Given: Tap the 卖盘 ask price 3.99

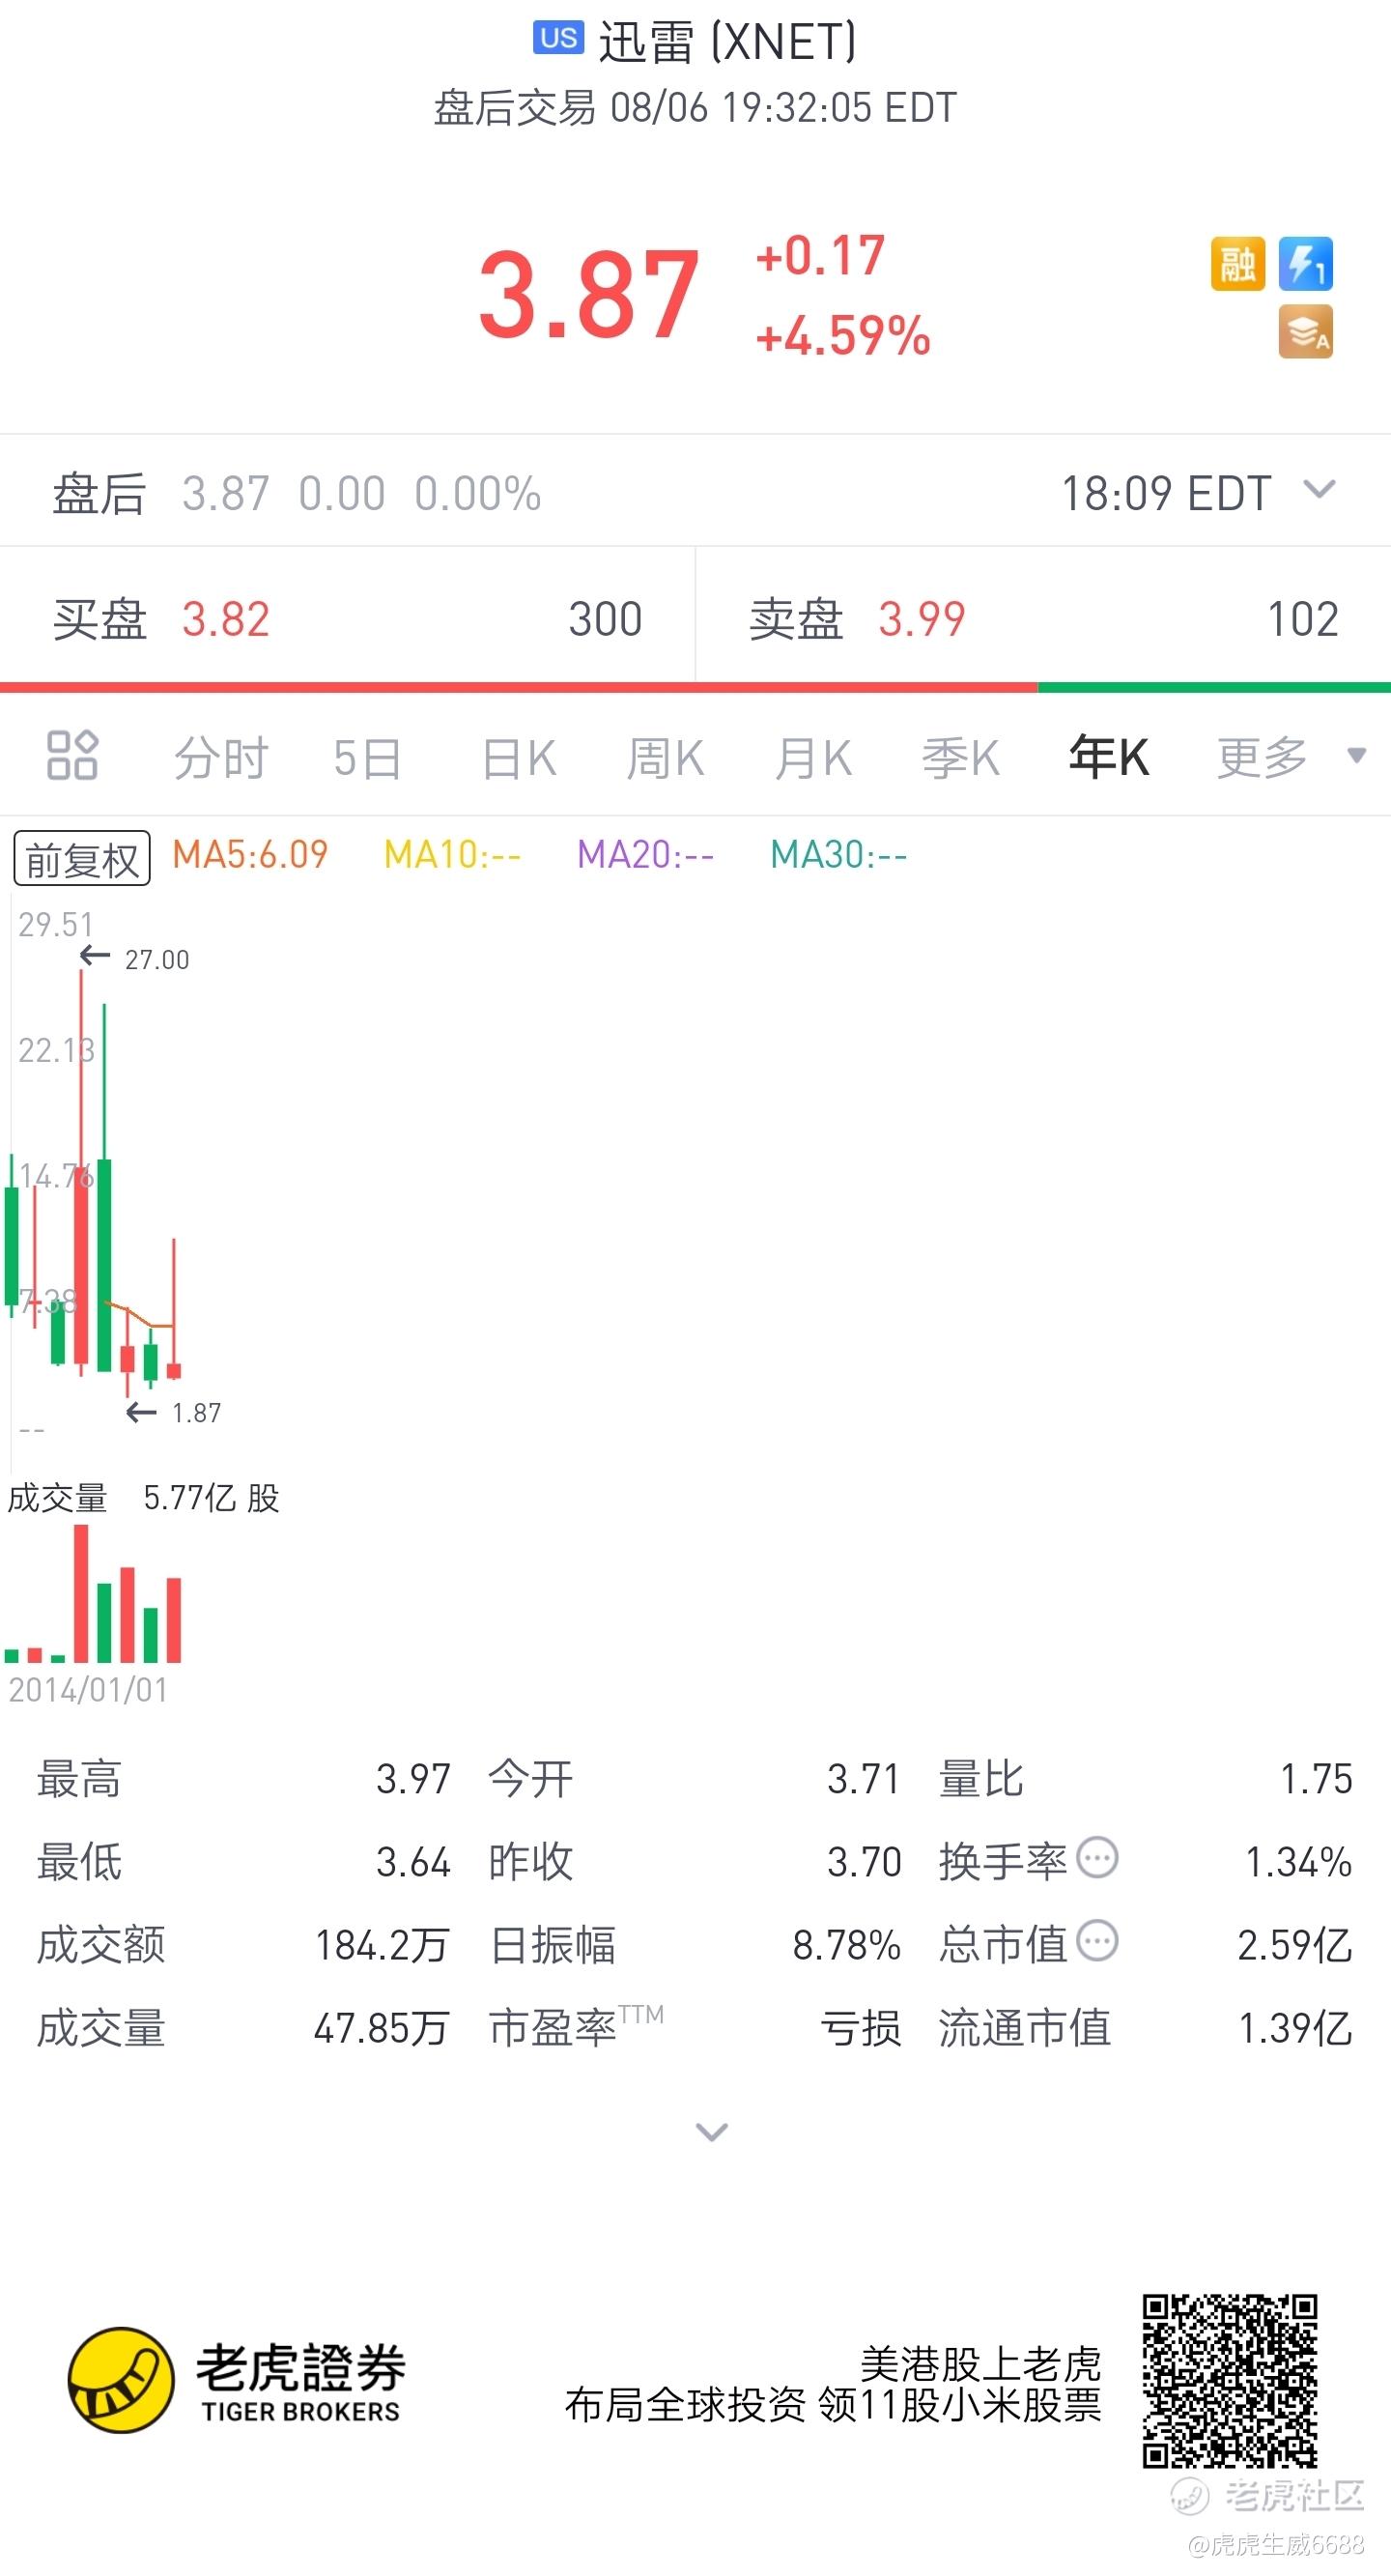Looking at the screenshot, I should pos(922,619).
